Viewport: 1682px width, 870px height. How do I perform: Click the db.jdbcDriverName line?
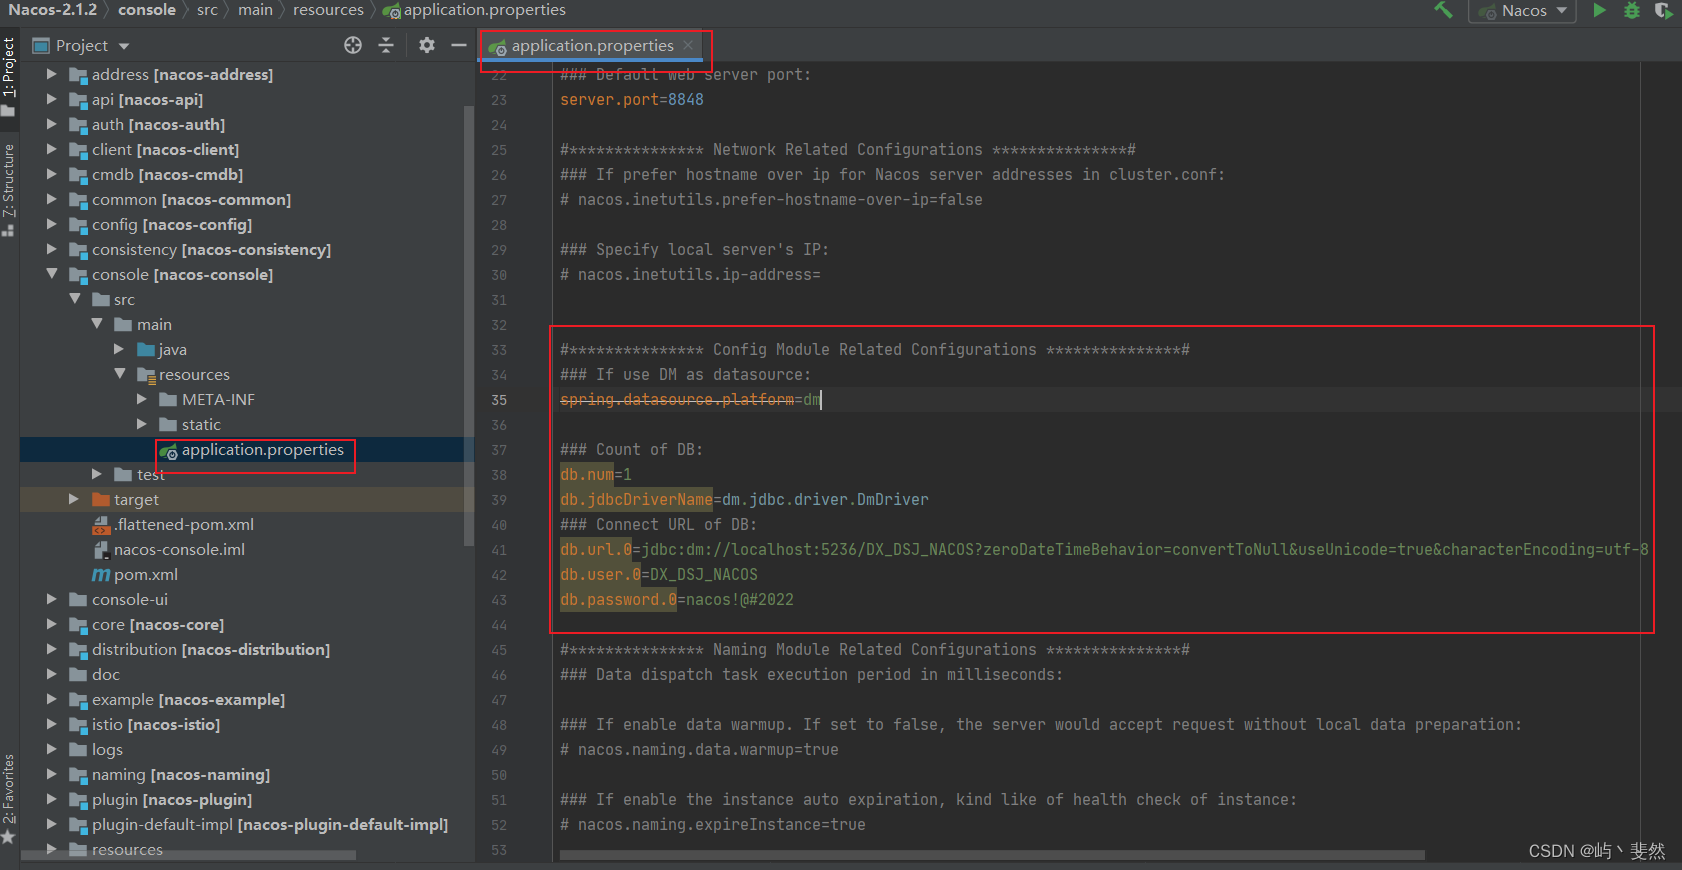pyautogui.click(x=744, y=499)
